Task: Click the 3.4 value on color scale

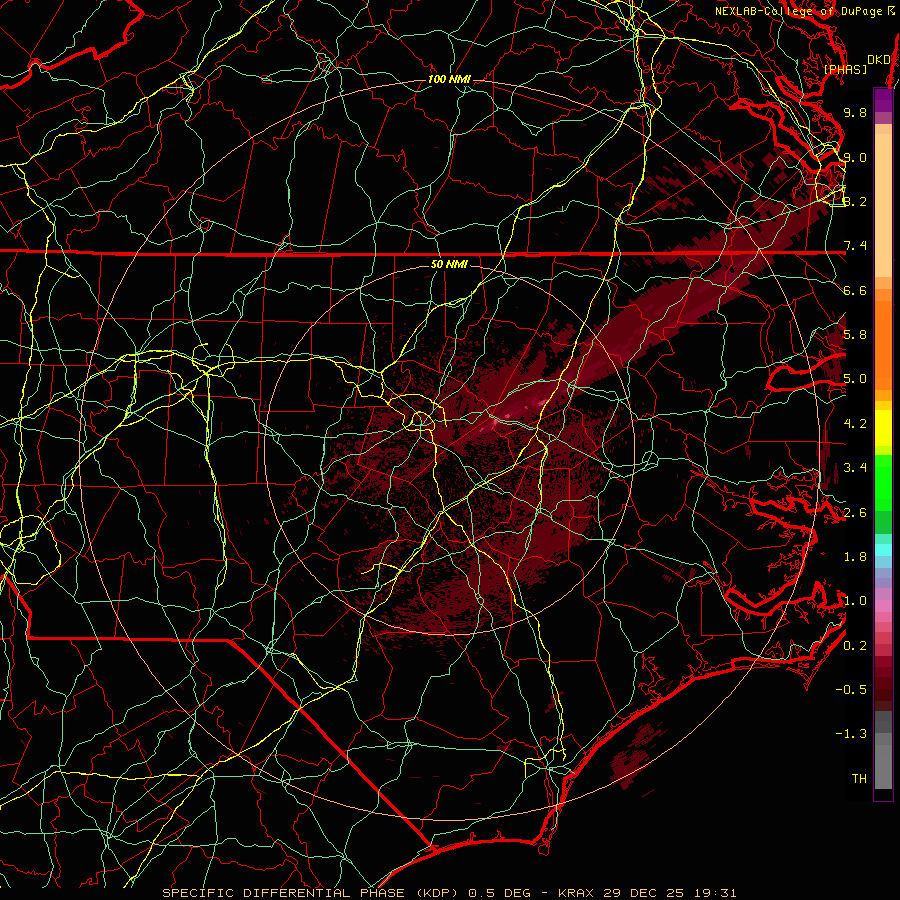Action: click(855, 468)
